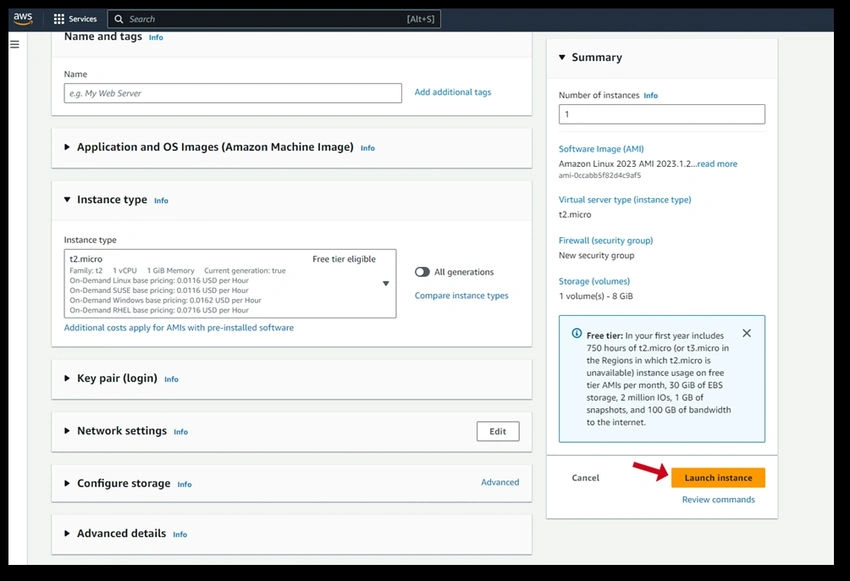Open Compare instance types link

(461, 295)
